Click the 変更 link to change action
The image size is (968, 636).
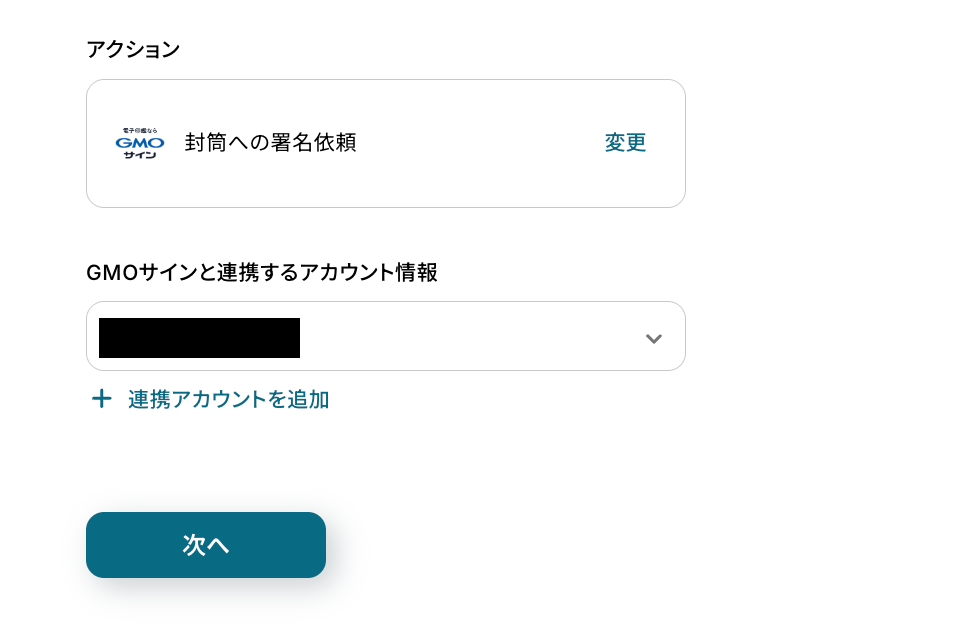pyautogui.click(x=625, y=143)
